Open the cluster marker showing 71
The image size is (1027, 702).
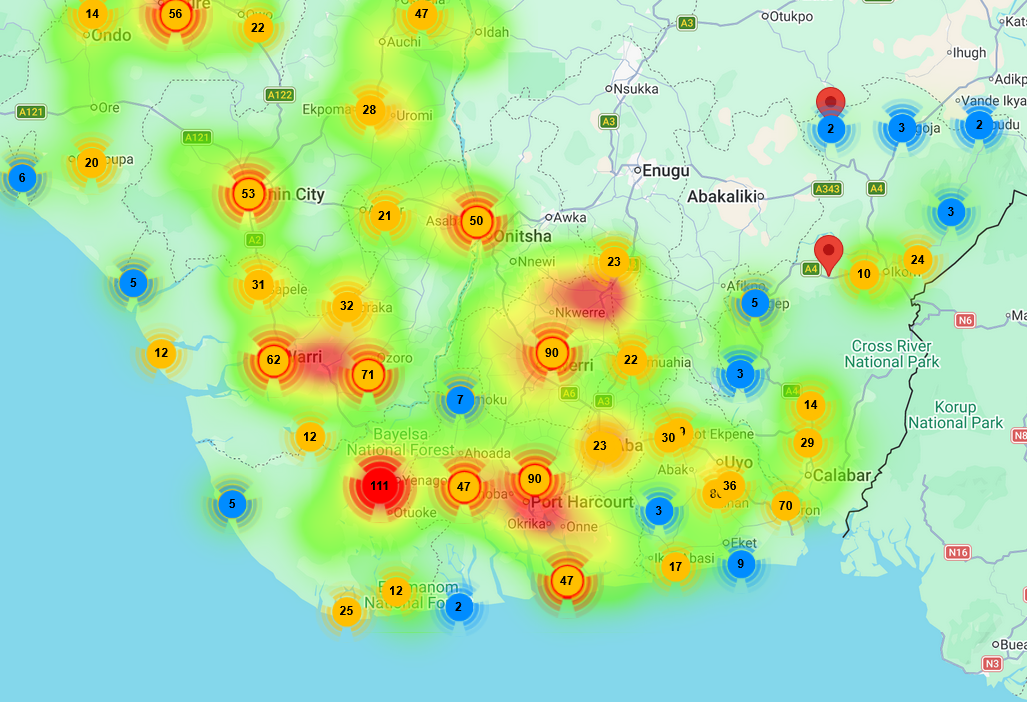(x=368, y=376)
